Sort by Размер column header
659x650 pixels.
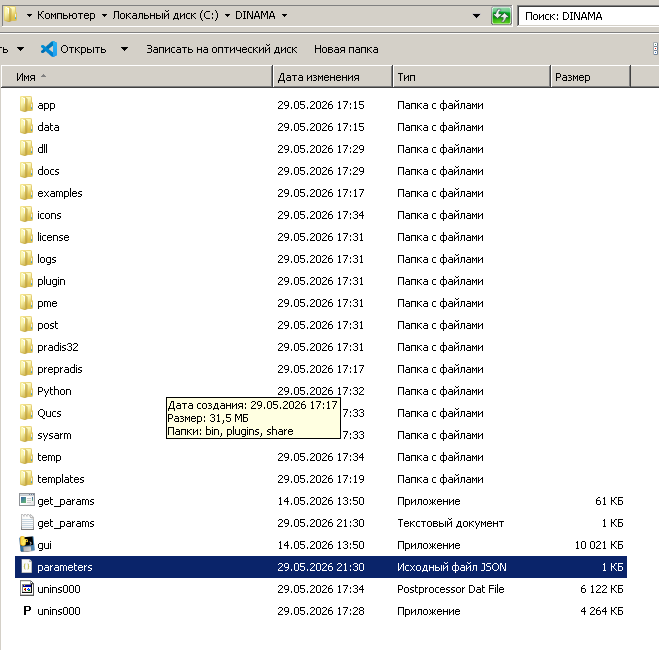pos(590,77)
